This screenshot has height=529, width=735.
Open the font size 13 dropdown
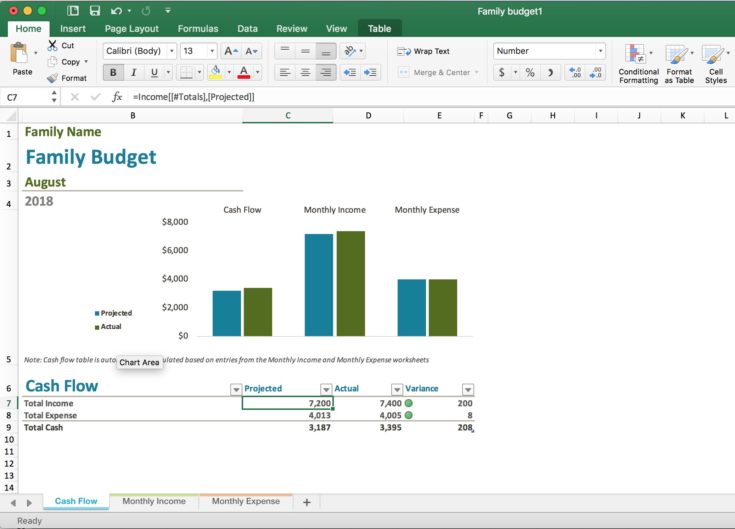[212, 51]
